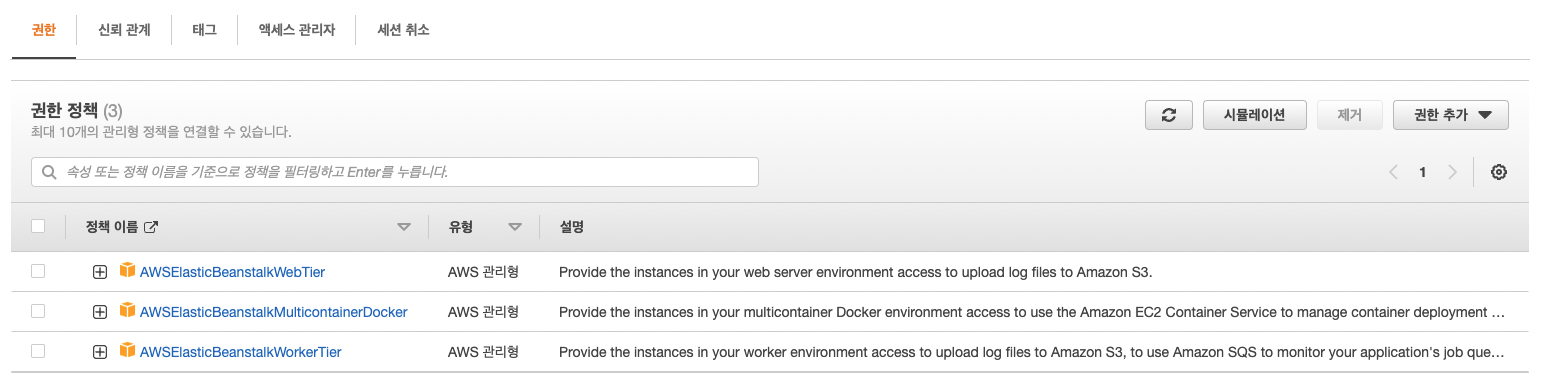Switch to the 액세스 관리자 tab

click(296, 30)
